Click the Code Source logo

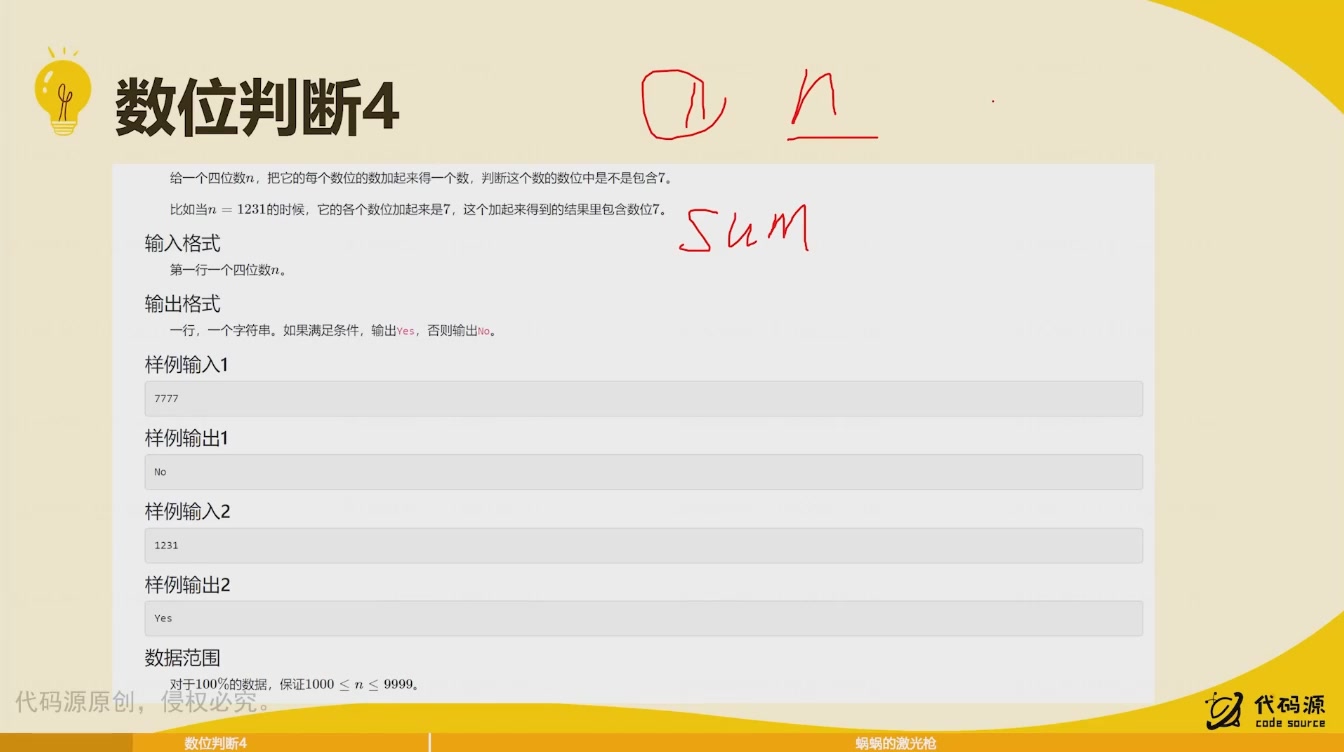[1265, 709]
